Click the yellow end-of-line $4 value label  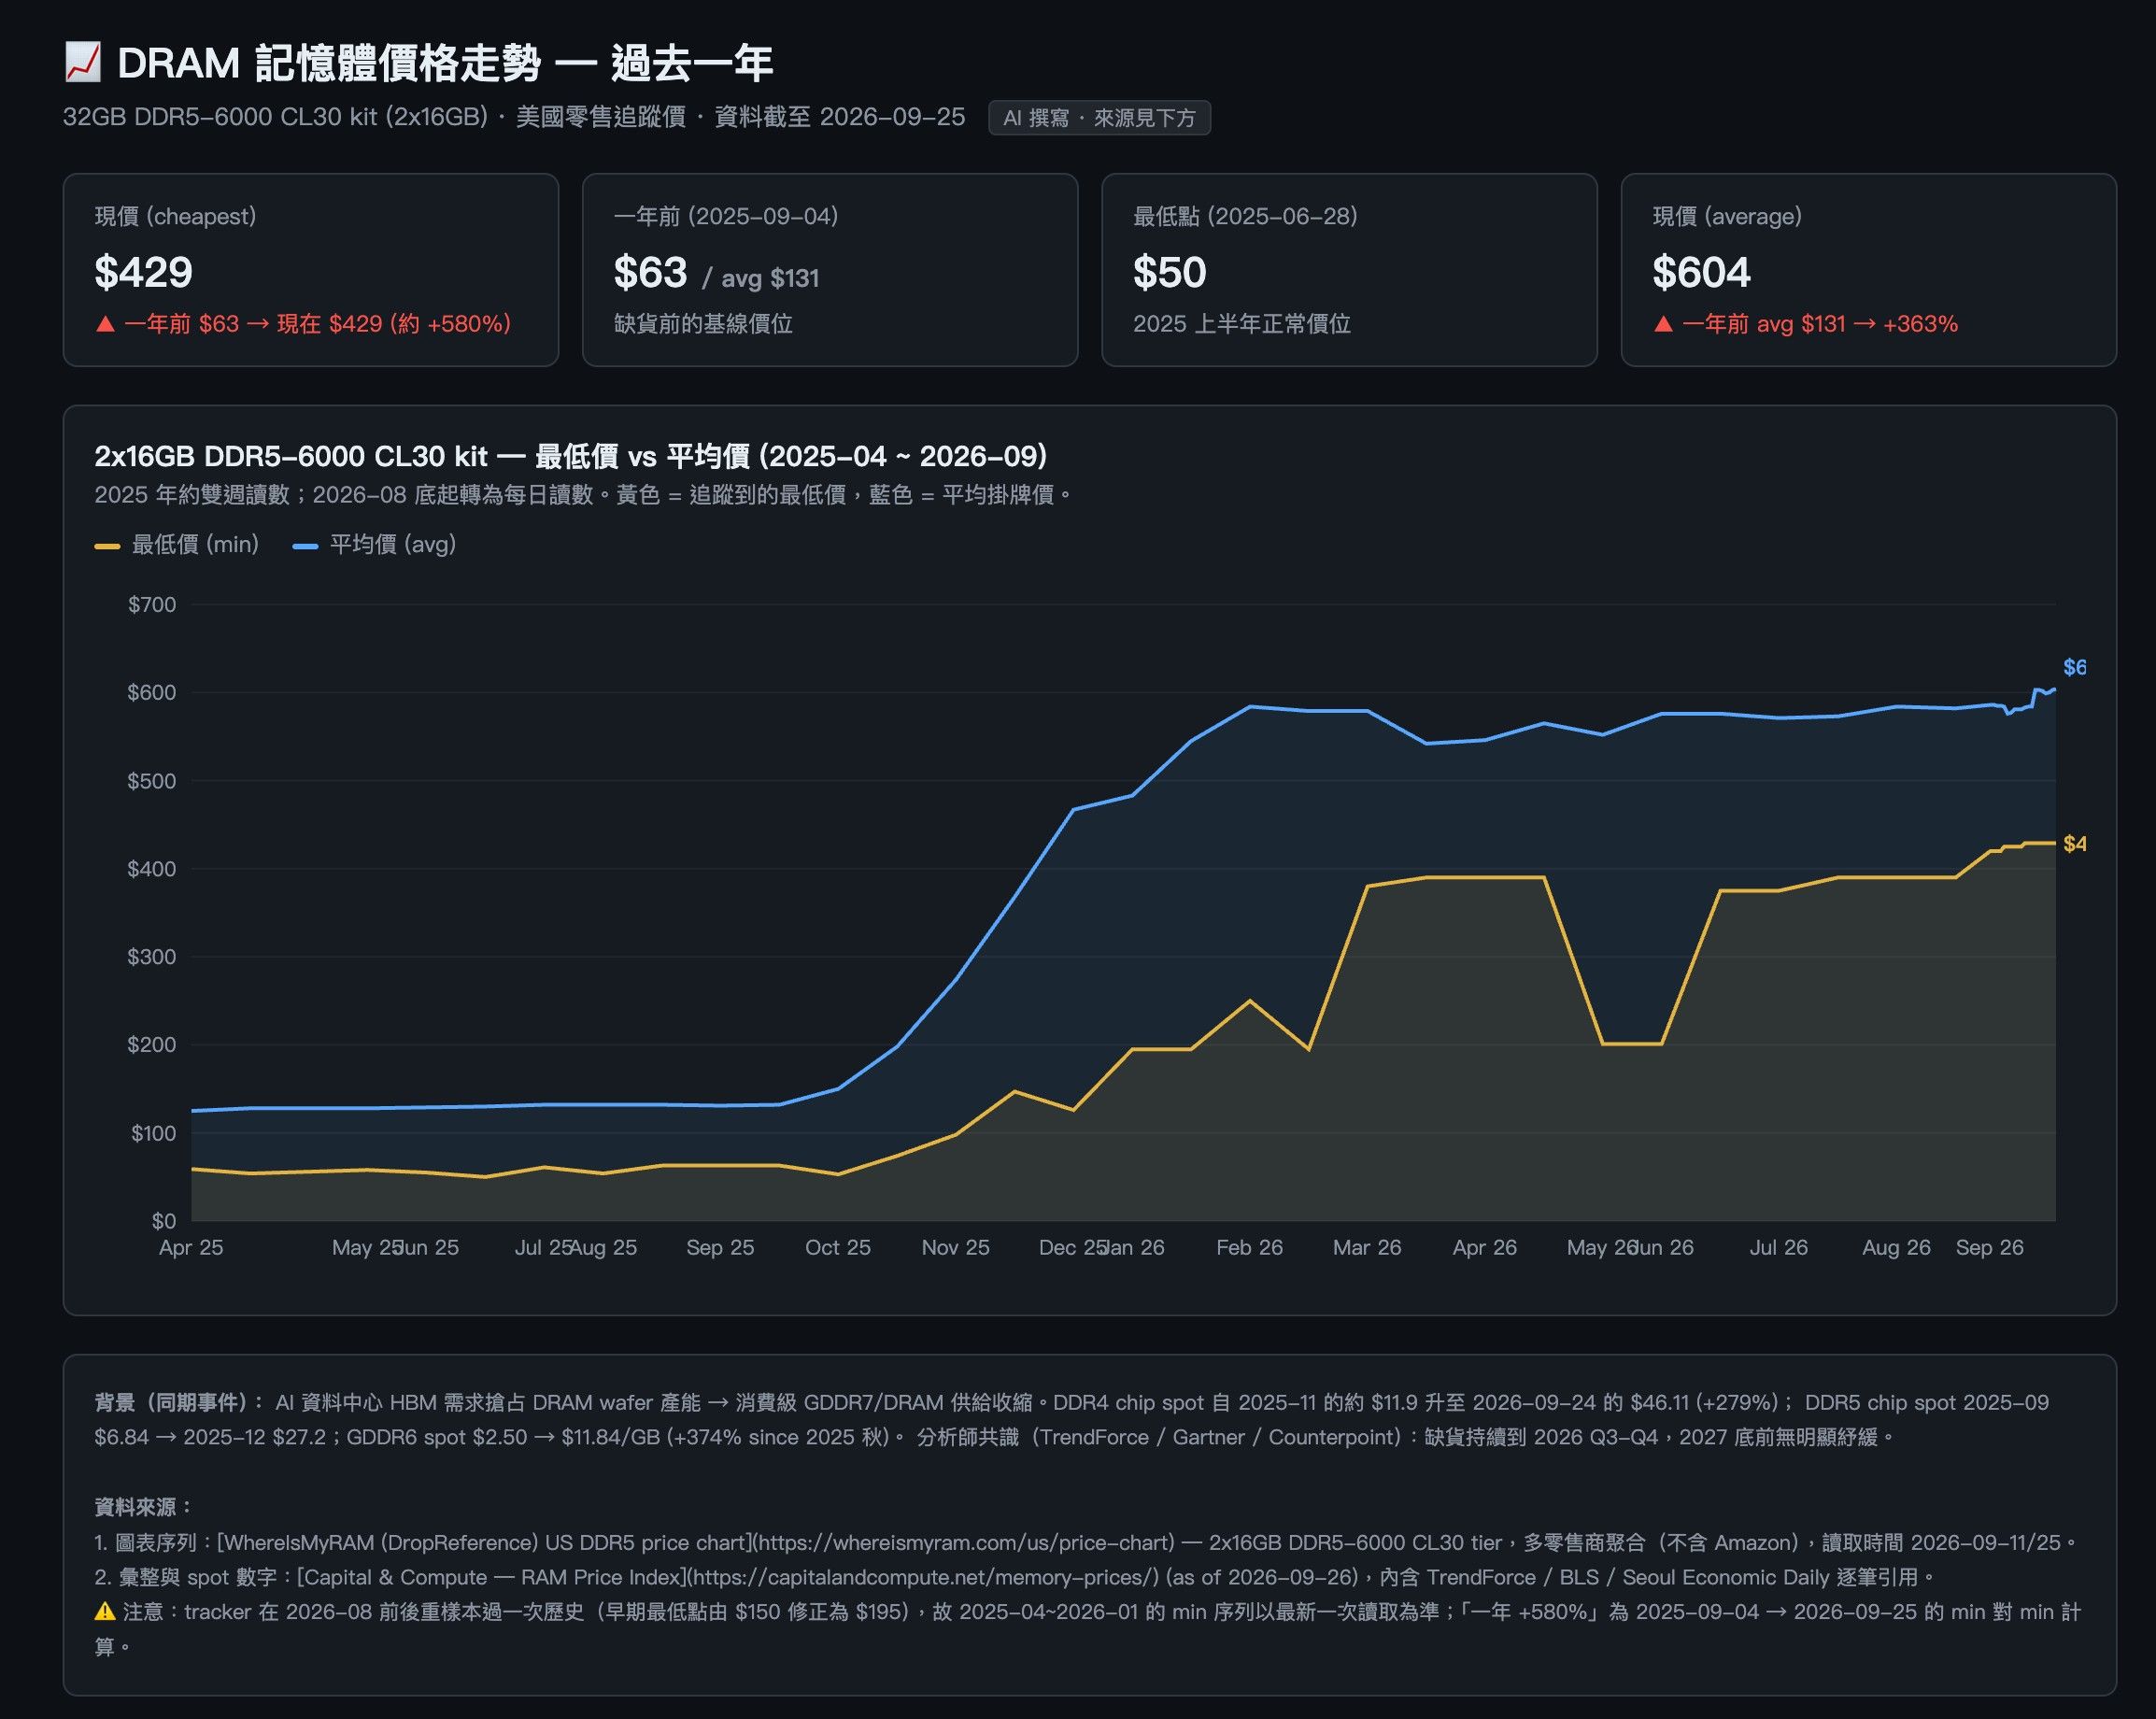point(2074,844)
